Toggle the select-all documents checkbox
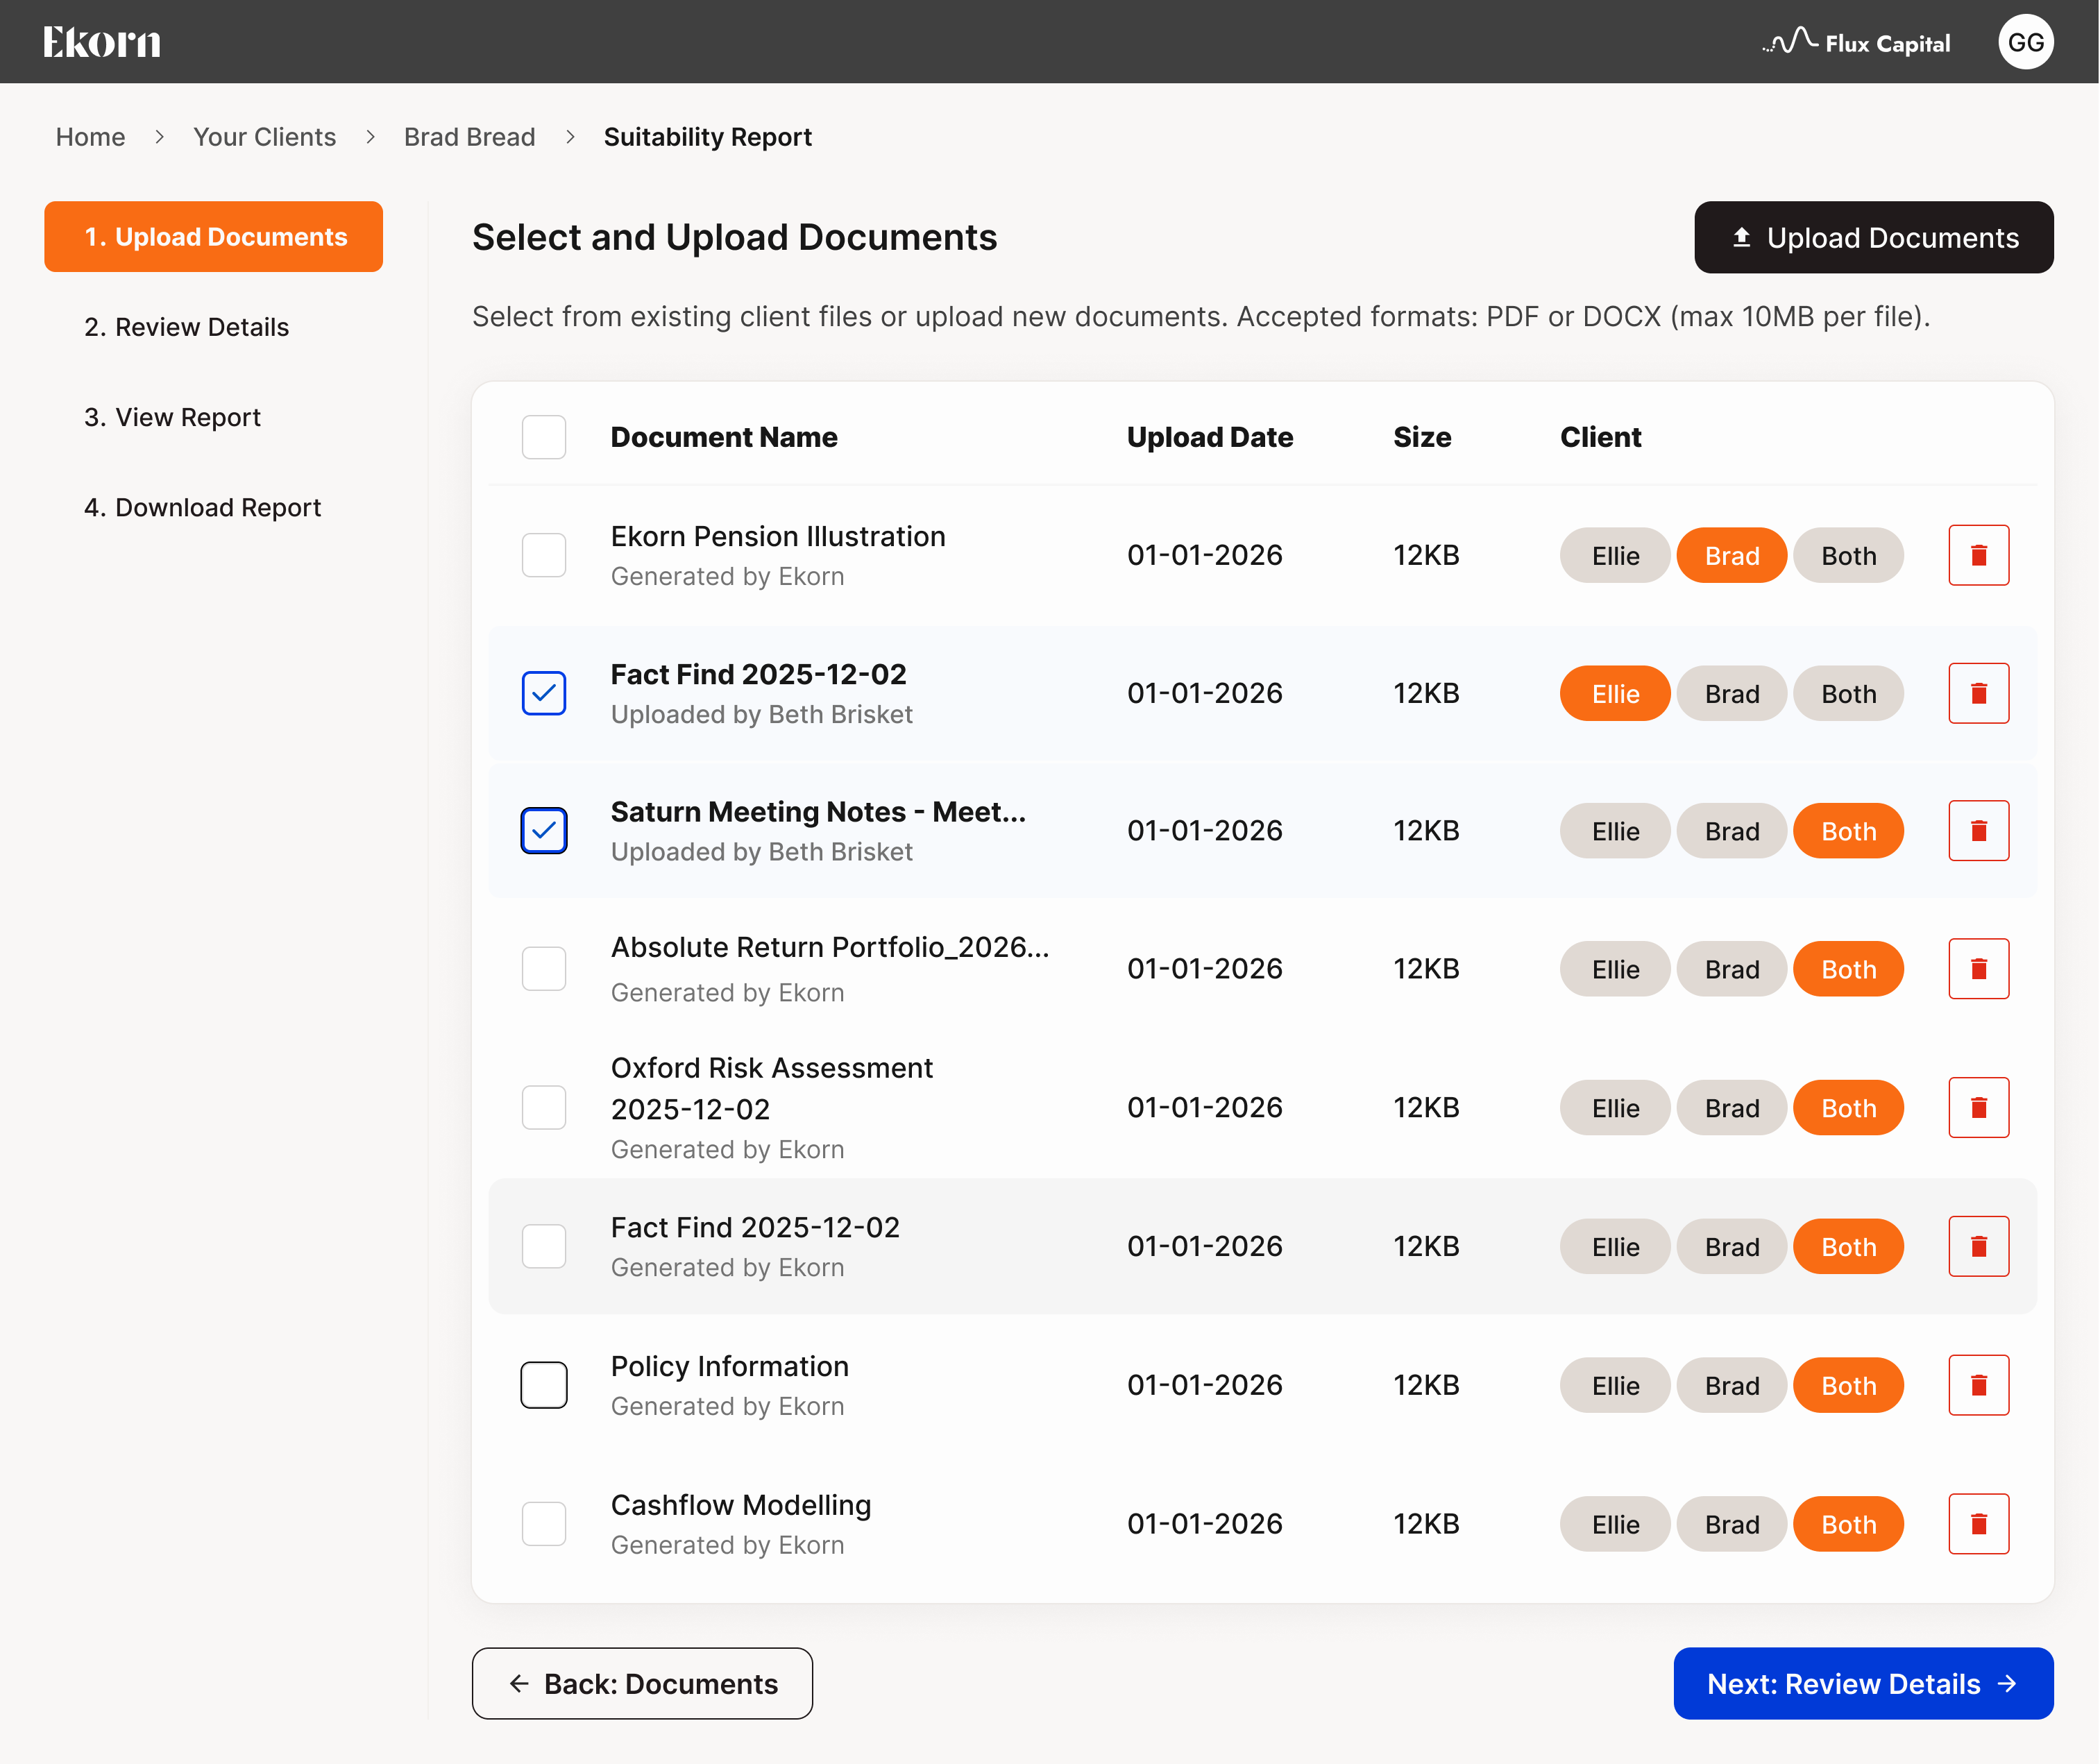This screenshot has height=1764, width=2100. click(x=544, y=437)
